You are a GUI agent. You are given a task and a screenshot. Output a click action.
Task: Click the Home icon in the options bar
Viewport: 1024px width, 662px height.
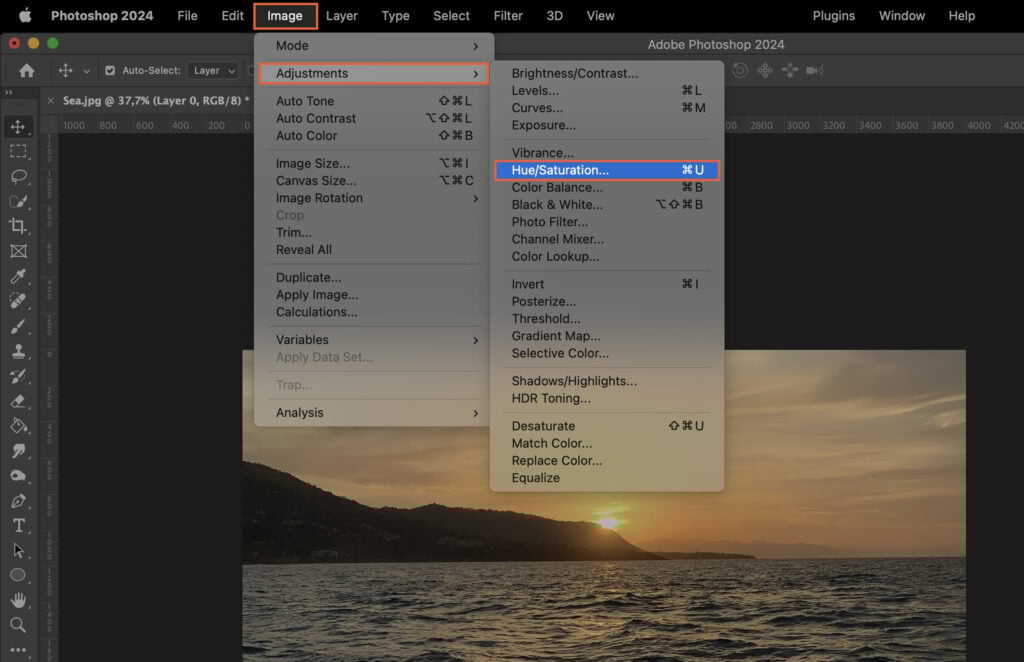(x=25, y=70)
